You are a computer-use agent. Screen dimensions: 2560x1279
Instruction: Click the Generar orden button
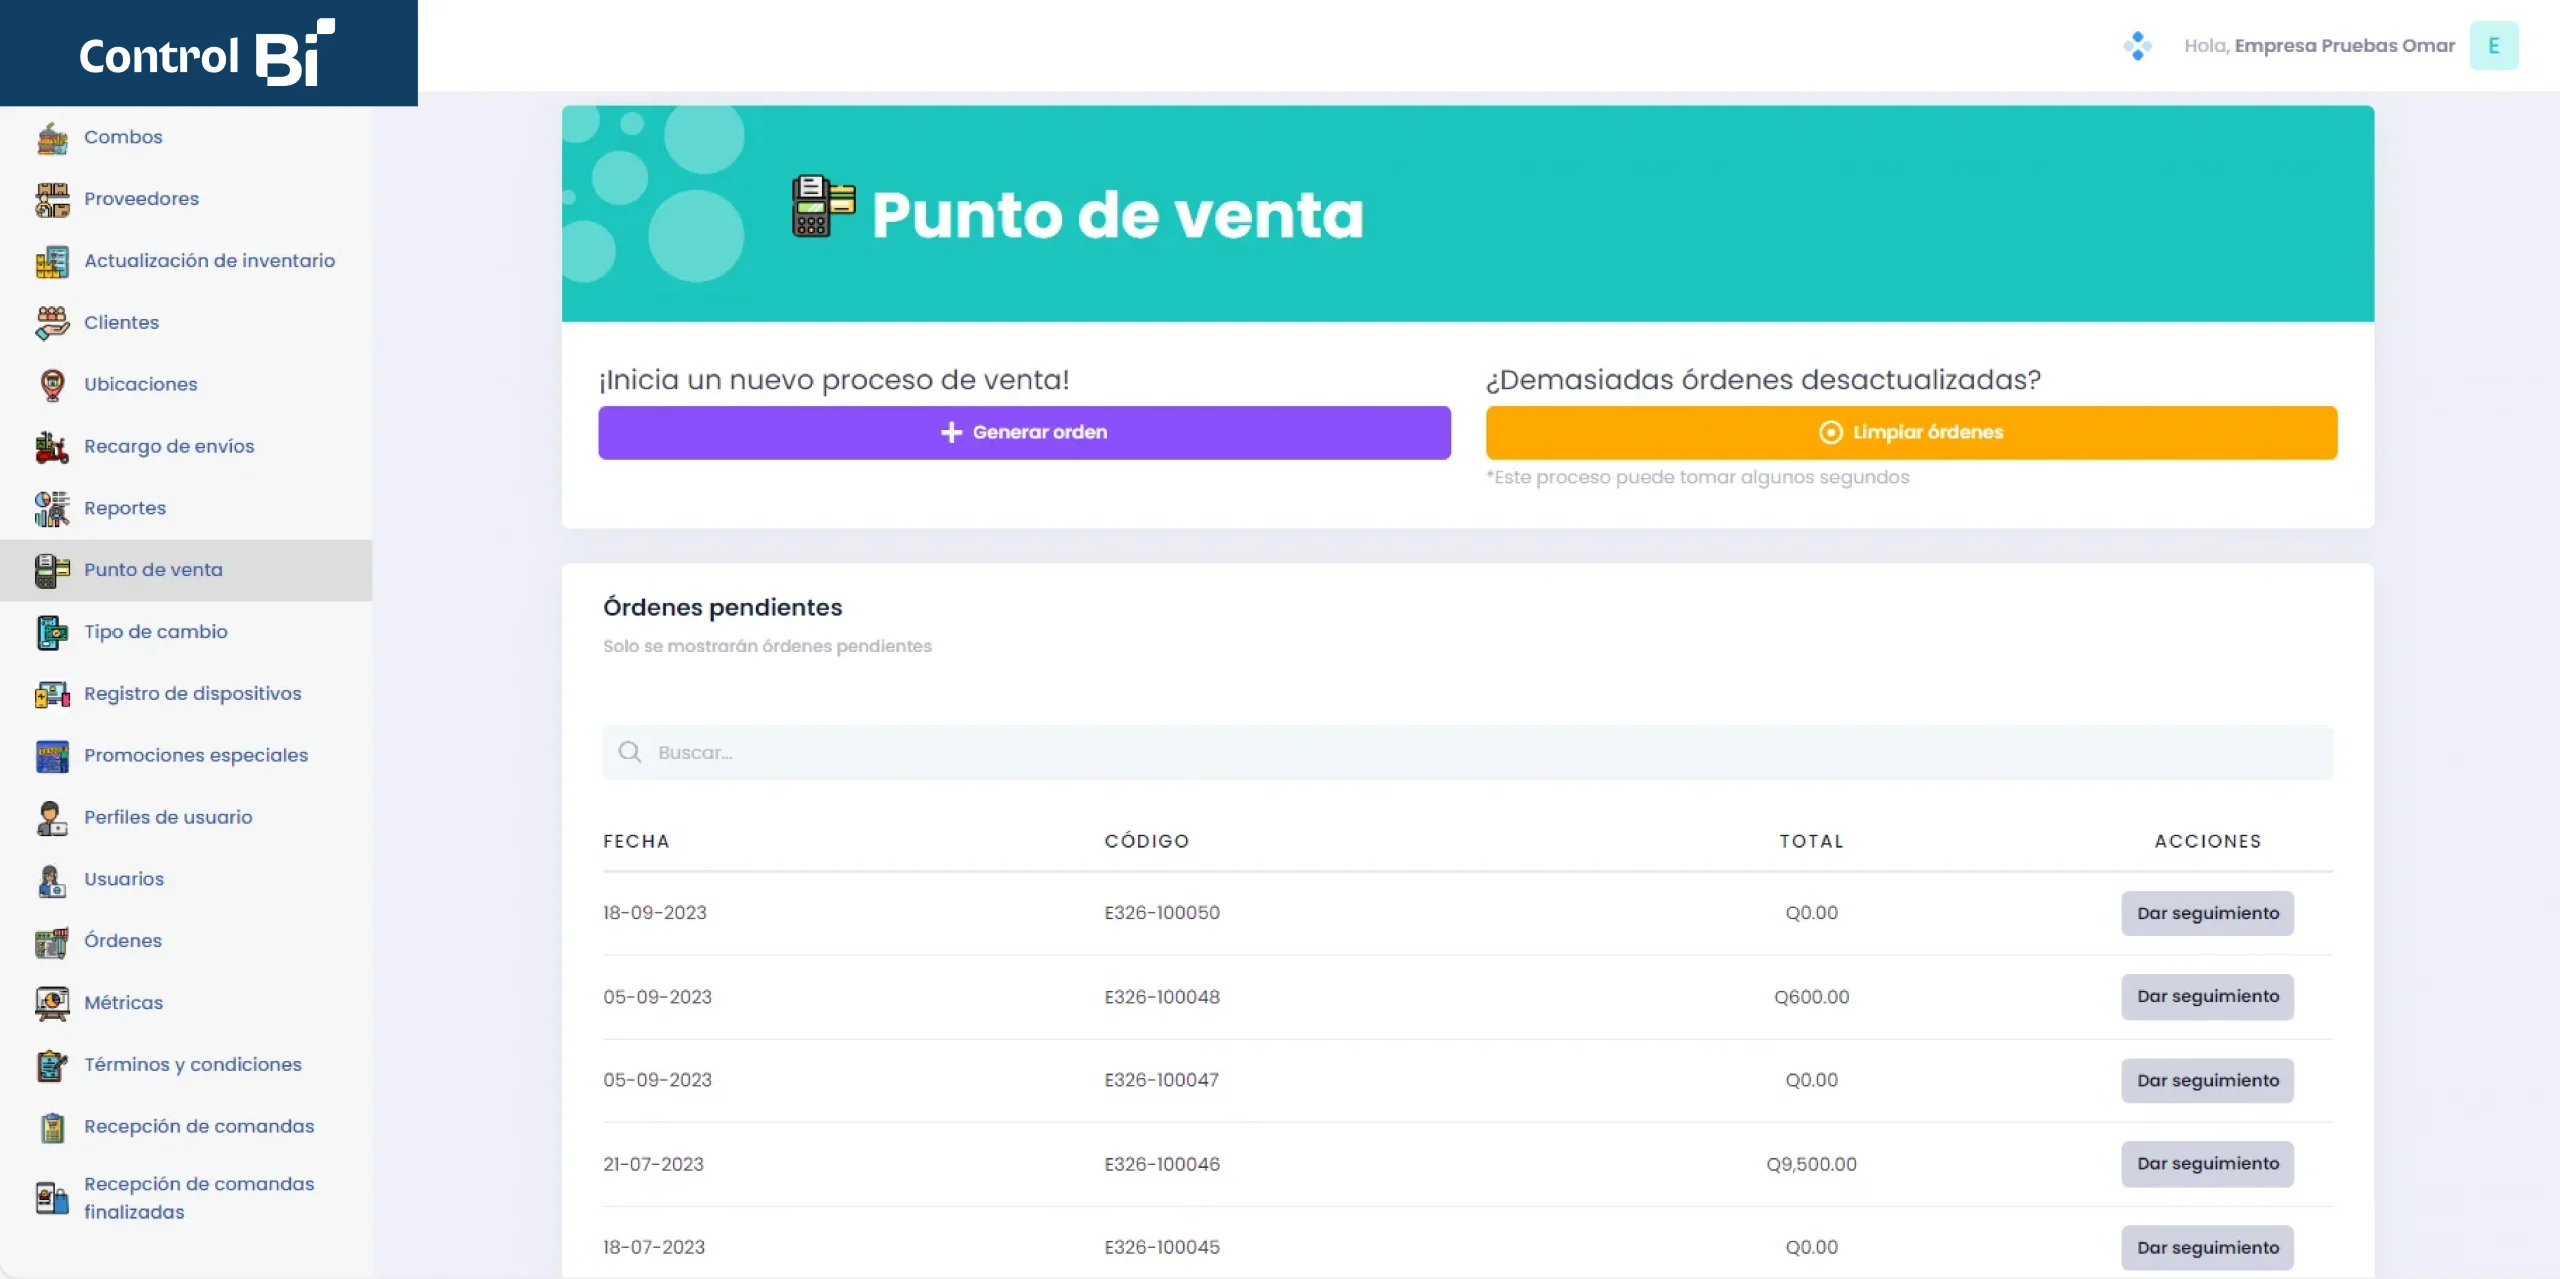tap(1024, 433)
